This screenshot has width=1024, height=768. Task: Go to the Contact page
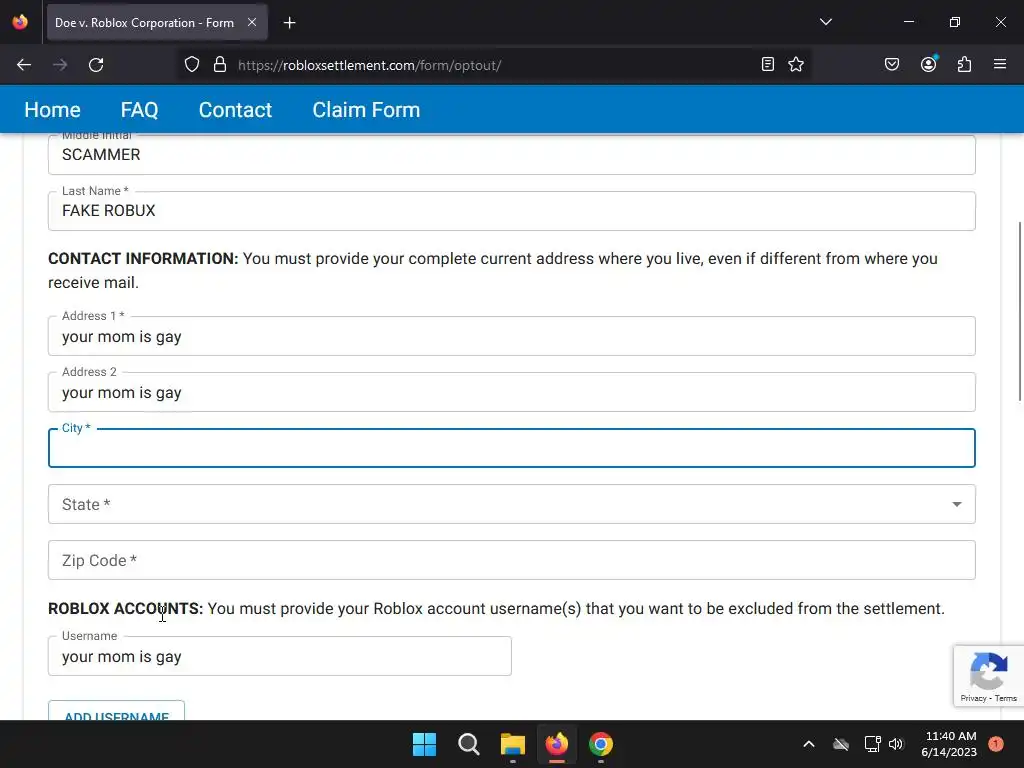[x=235, y=110]
